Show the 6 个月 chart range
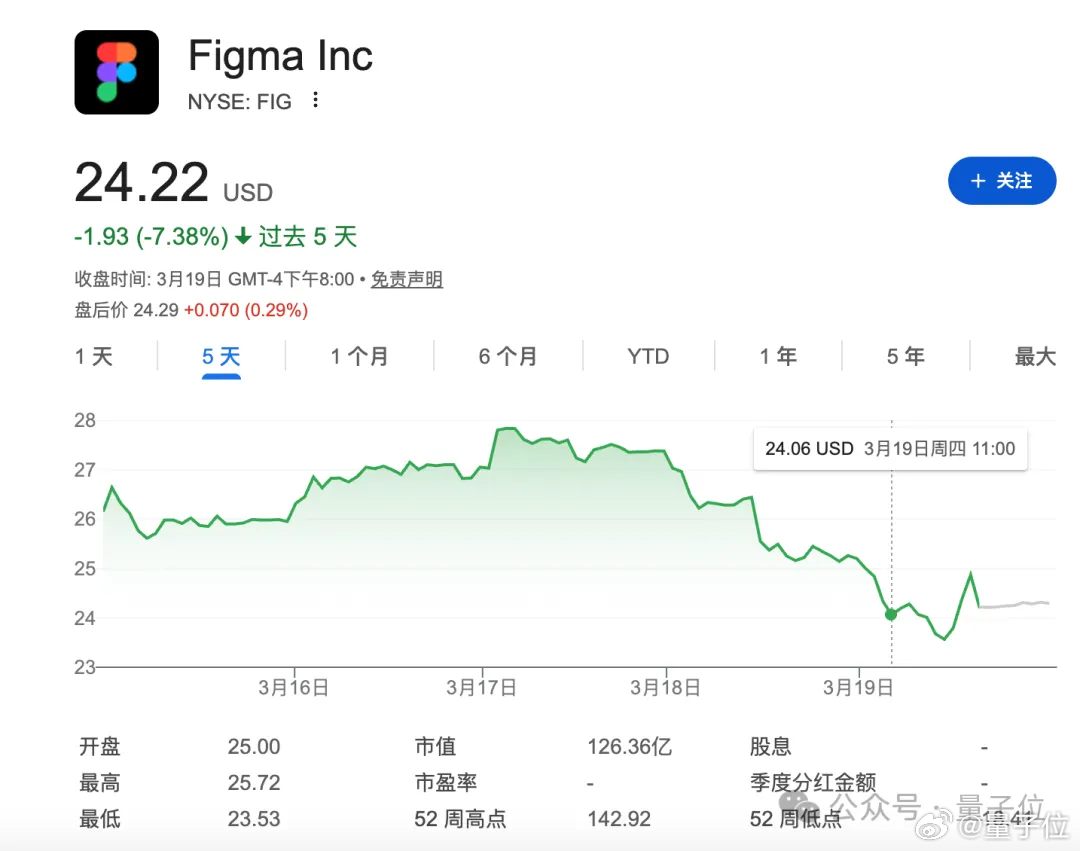This screenshot has width=1080, height=851. click(507, 357)
